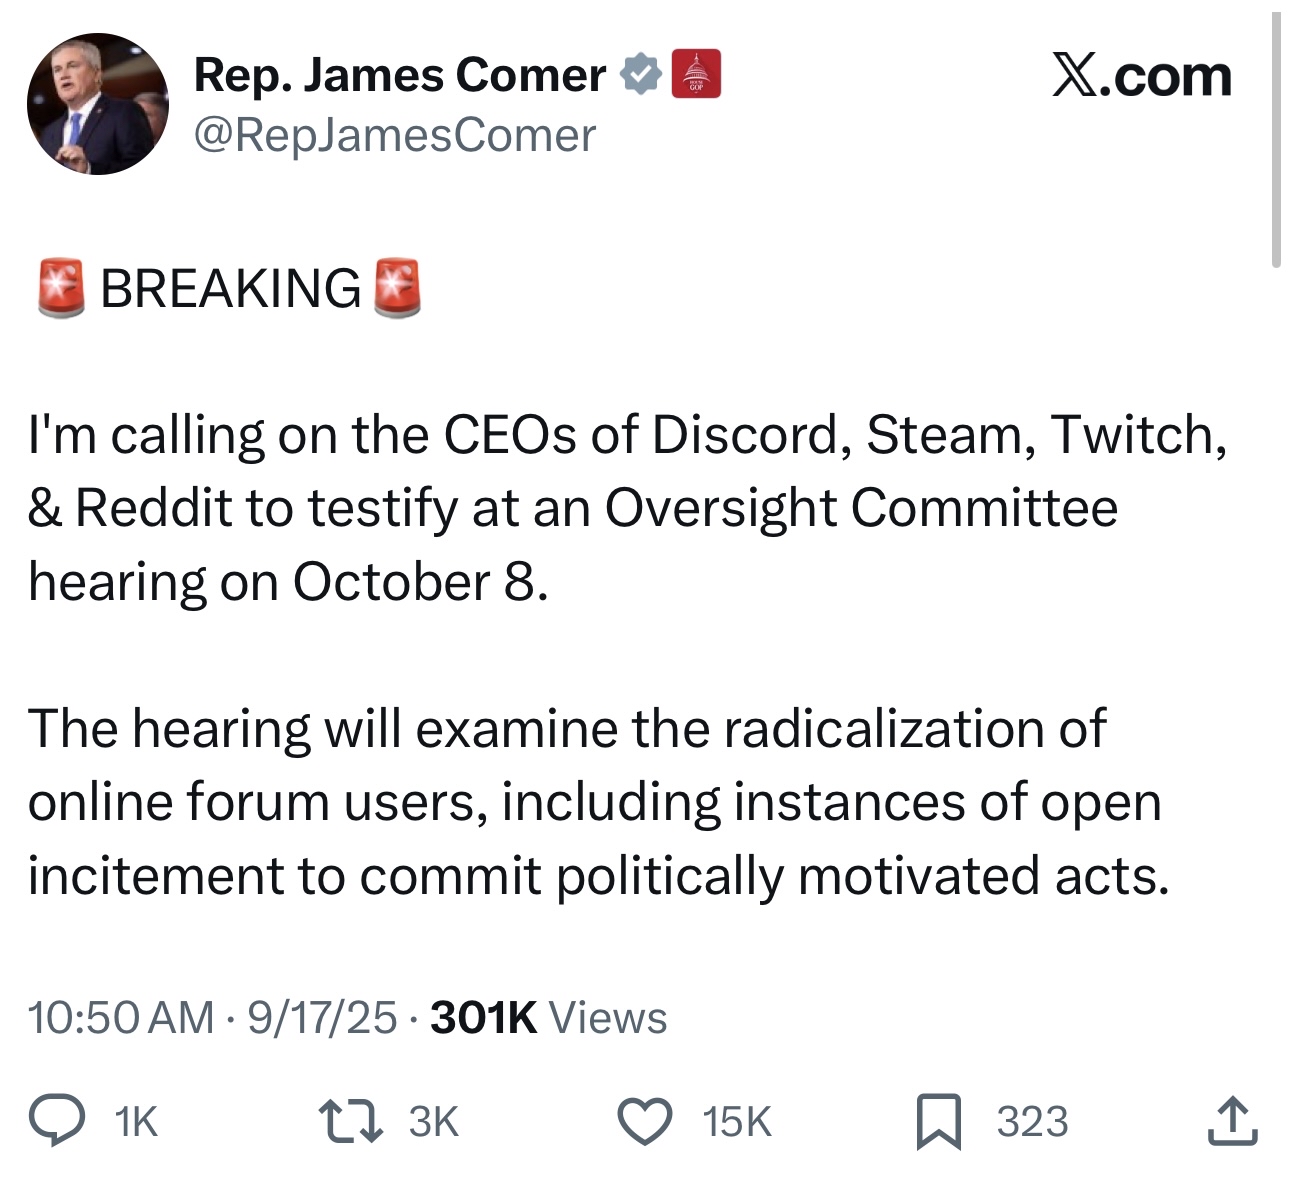
Task: Click the vertical scrollbar on the right edge
Action: pos(1276,140)
